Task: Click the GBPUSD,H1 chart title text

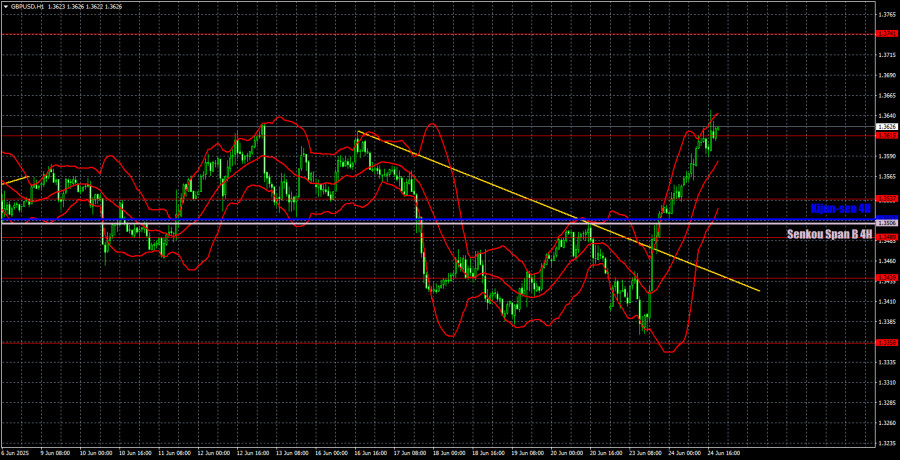Action: click(x=26, y=4)
